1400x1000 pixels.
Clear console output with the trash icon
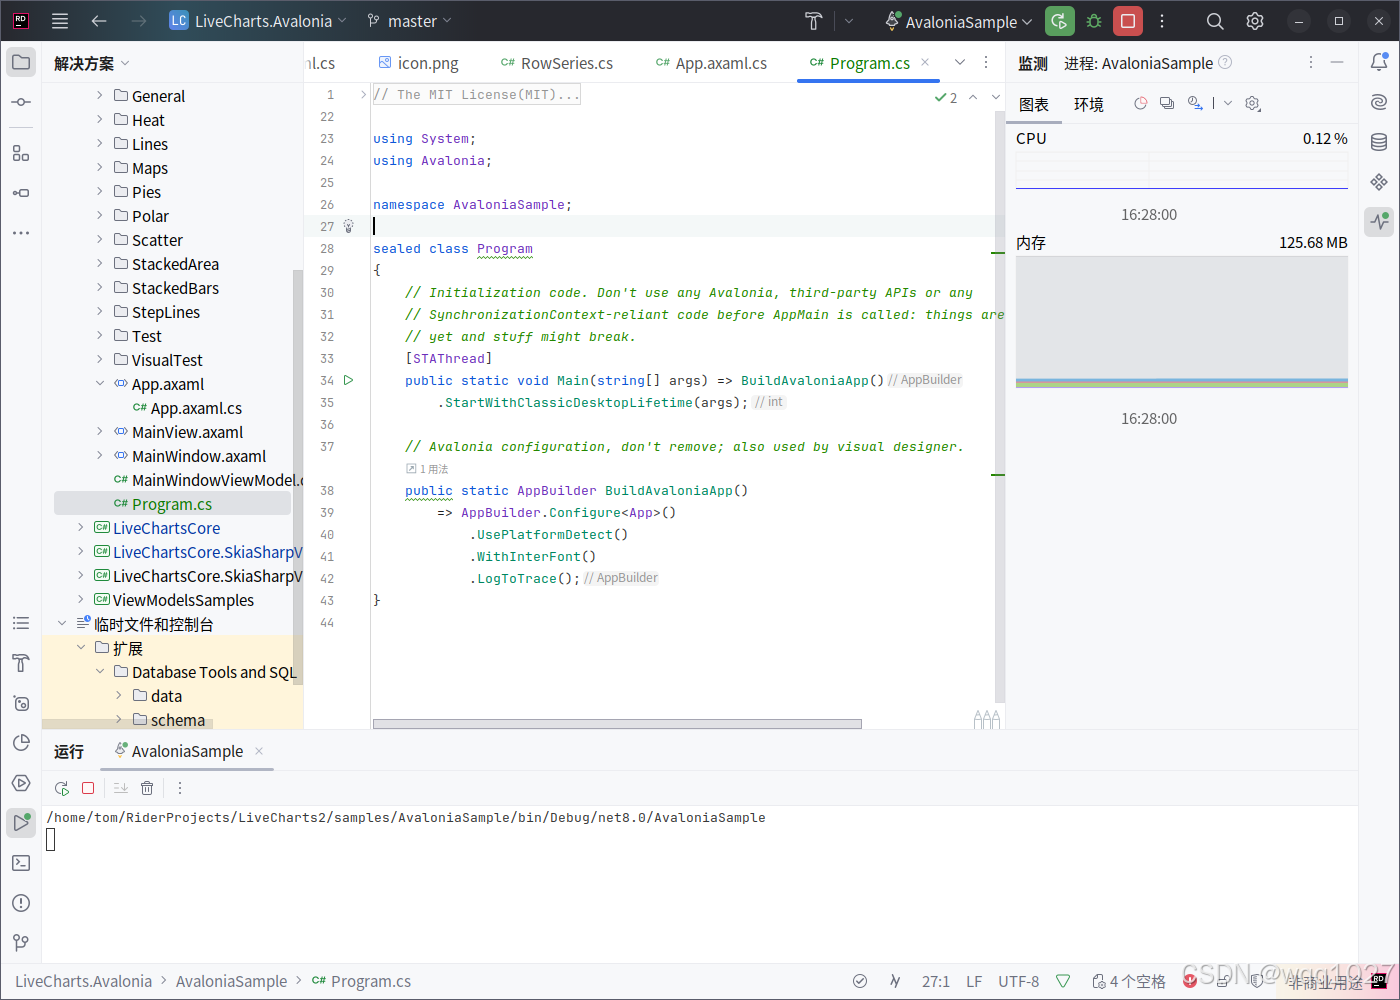147,788
